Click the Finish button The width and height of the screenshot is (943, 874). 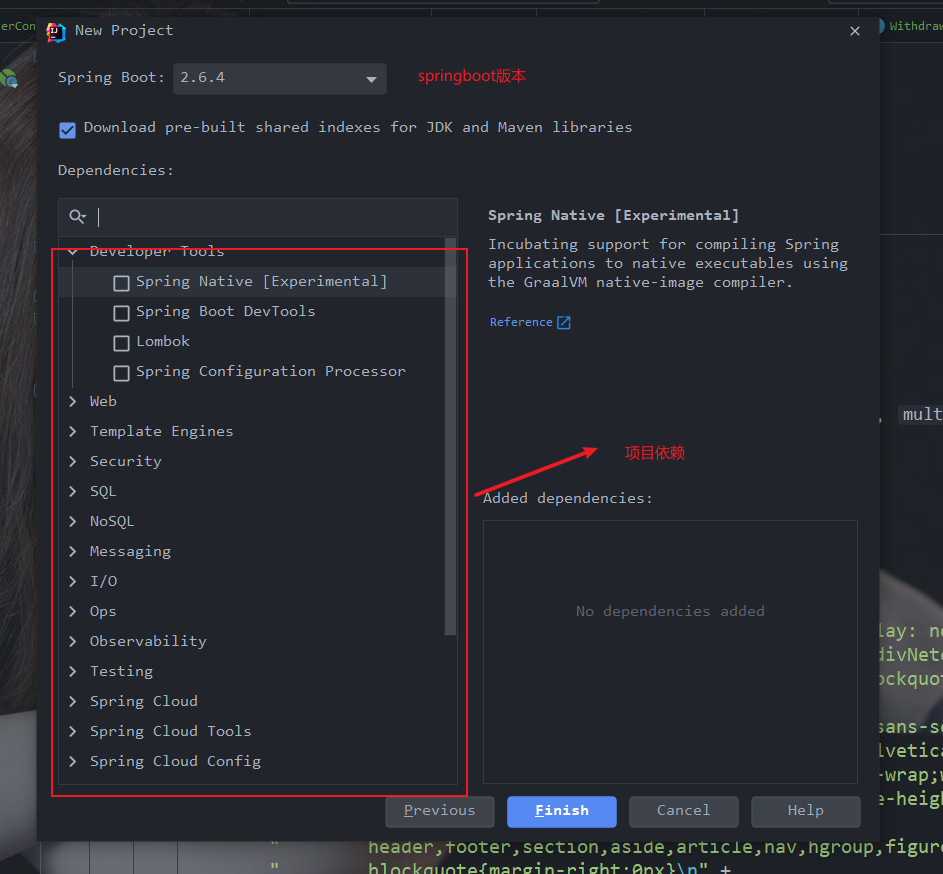coord(562,811)
